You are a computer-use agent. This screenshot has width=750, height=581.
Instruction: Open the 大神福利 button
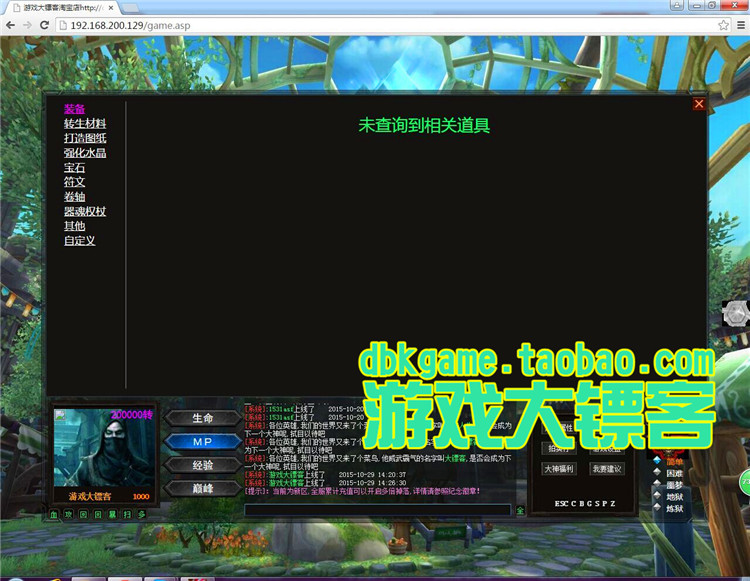(x=559, y=469)
